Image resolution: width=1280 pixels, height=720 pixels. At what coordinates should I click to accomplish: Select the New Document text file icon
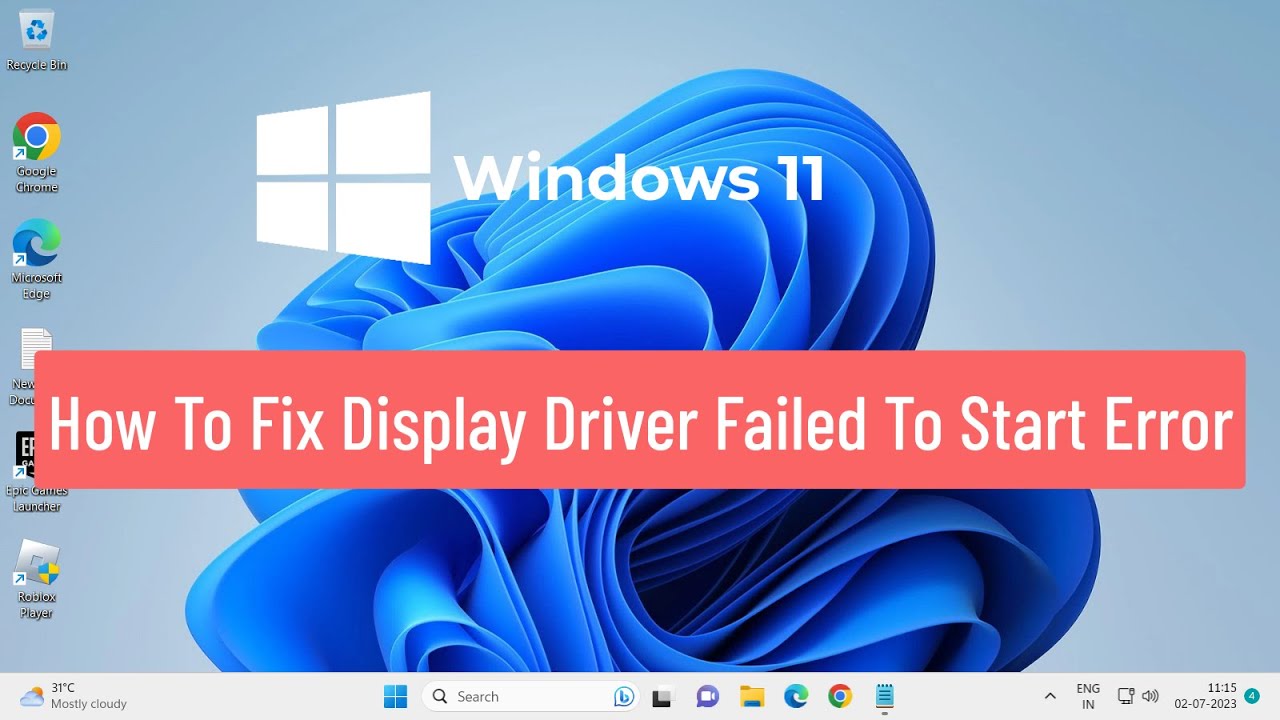34,351
